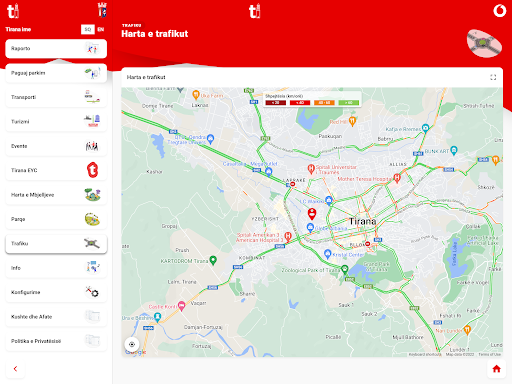Switch language to EN
This screenshot has width=512, height=384.
click(x=101, y=29)
